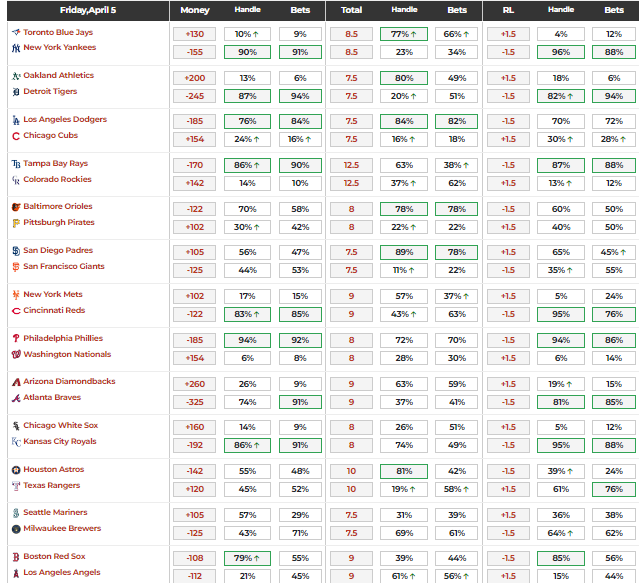The width and height of the screenshot is (644, 583).
Task: Select the Braves -325 moneyline cell
Action: coord(195,402)
